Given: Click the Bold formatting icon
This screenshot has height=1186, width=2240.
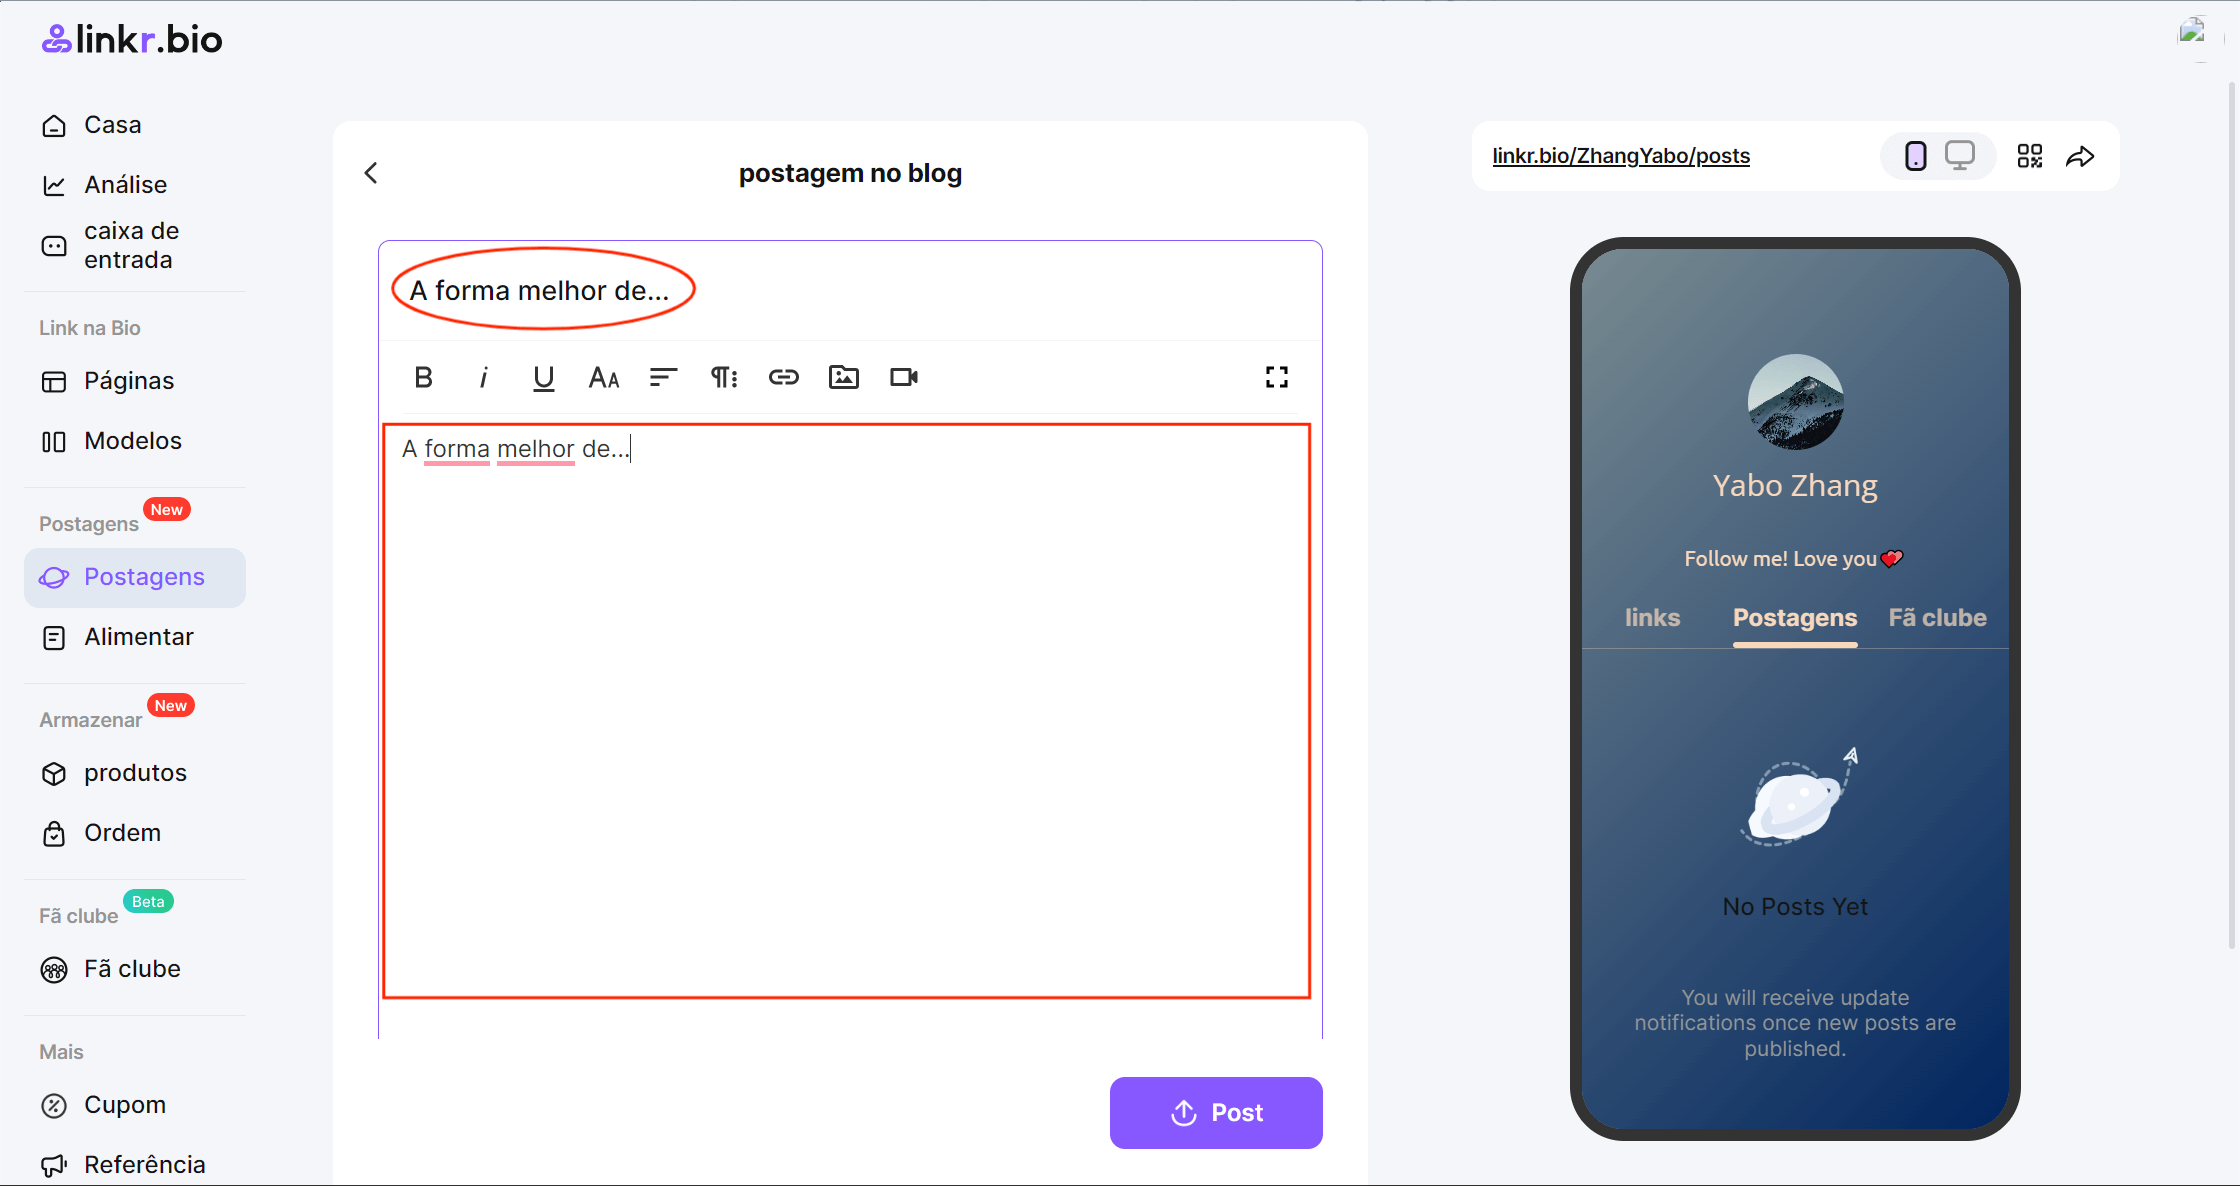Looking at the screenshot, I should 424,376.
